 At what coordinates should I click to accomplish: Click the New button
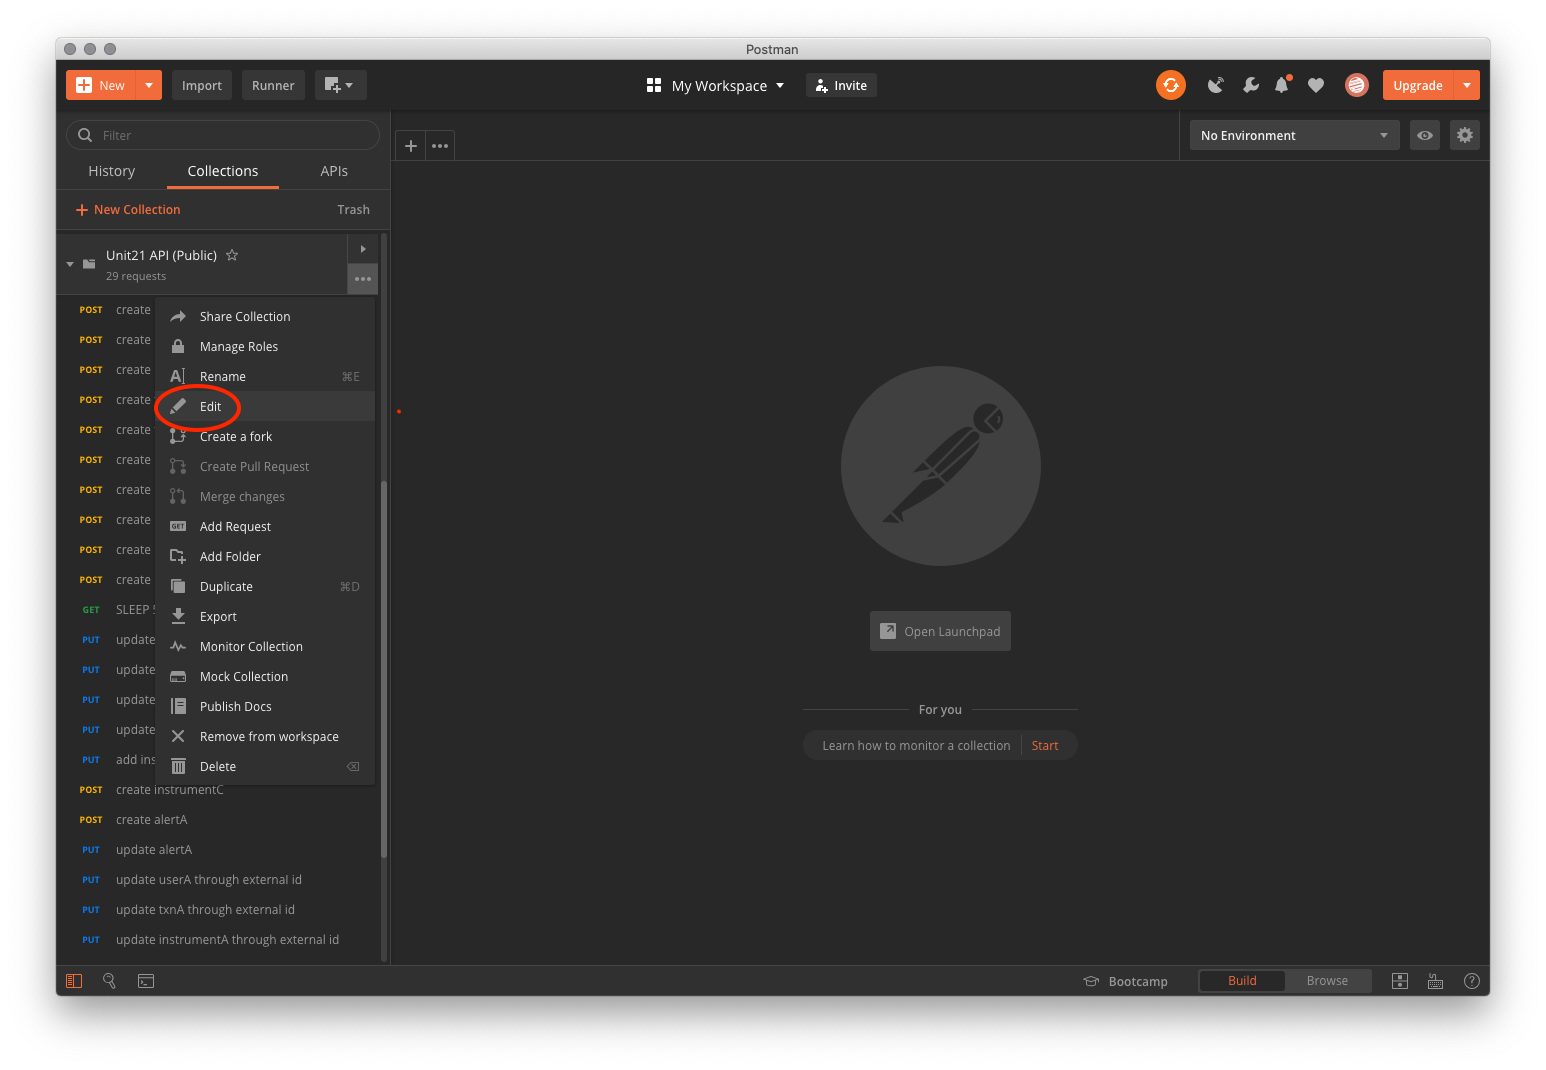click(101, 85)
